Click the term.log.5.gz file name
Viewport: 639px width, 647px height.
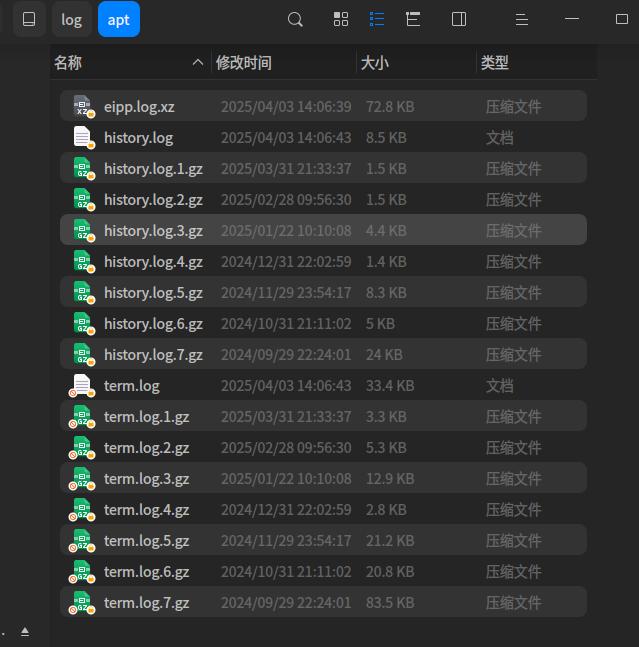click(146, 541)
